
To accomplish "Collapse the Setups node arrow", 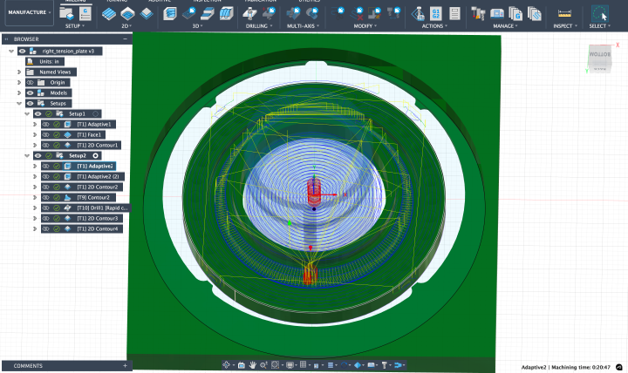I will [19, 103].
